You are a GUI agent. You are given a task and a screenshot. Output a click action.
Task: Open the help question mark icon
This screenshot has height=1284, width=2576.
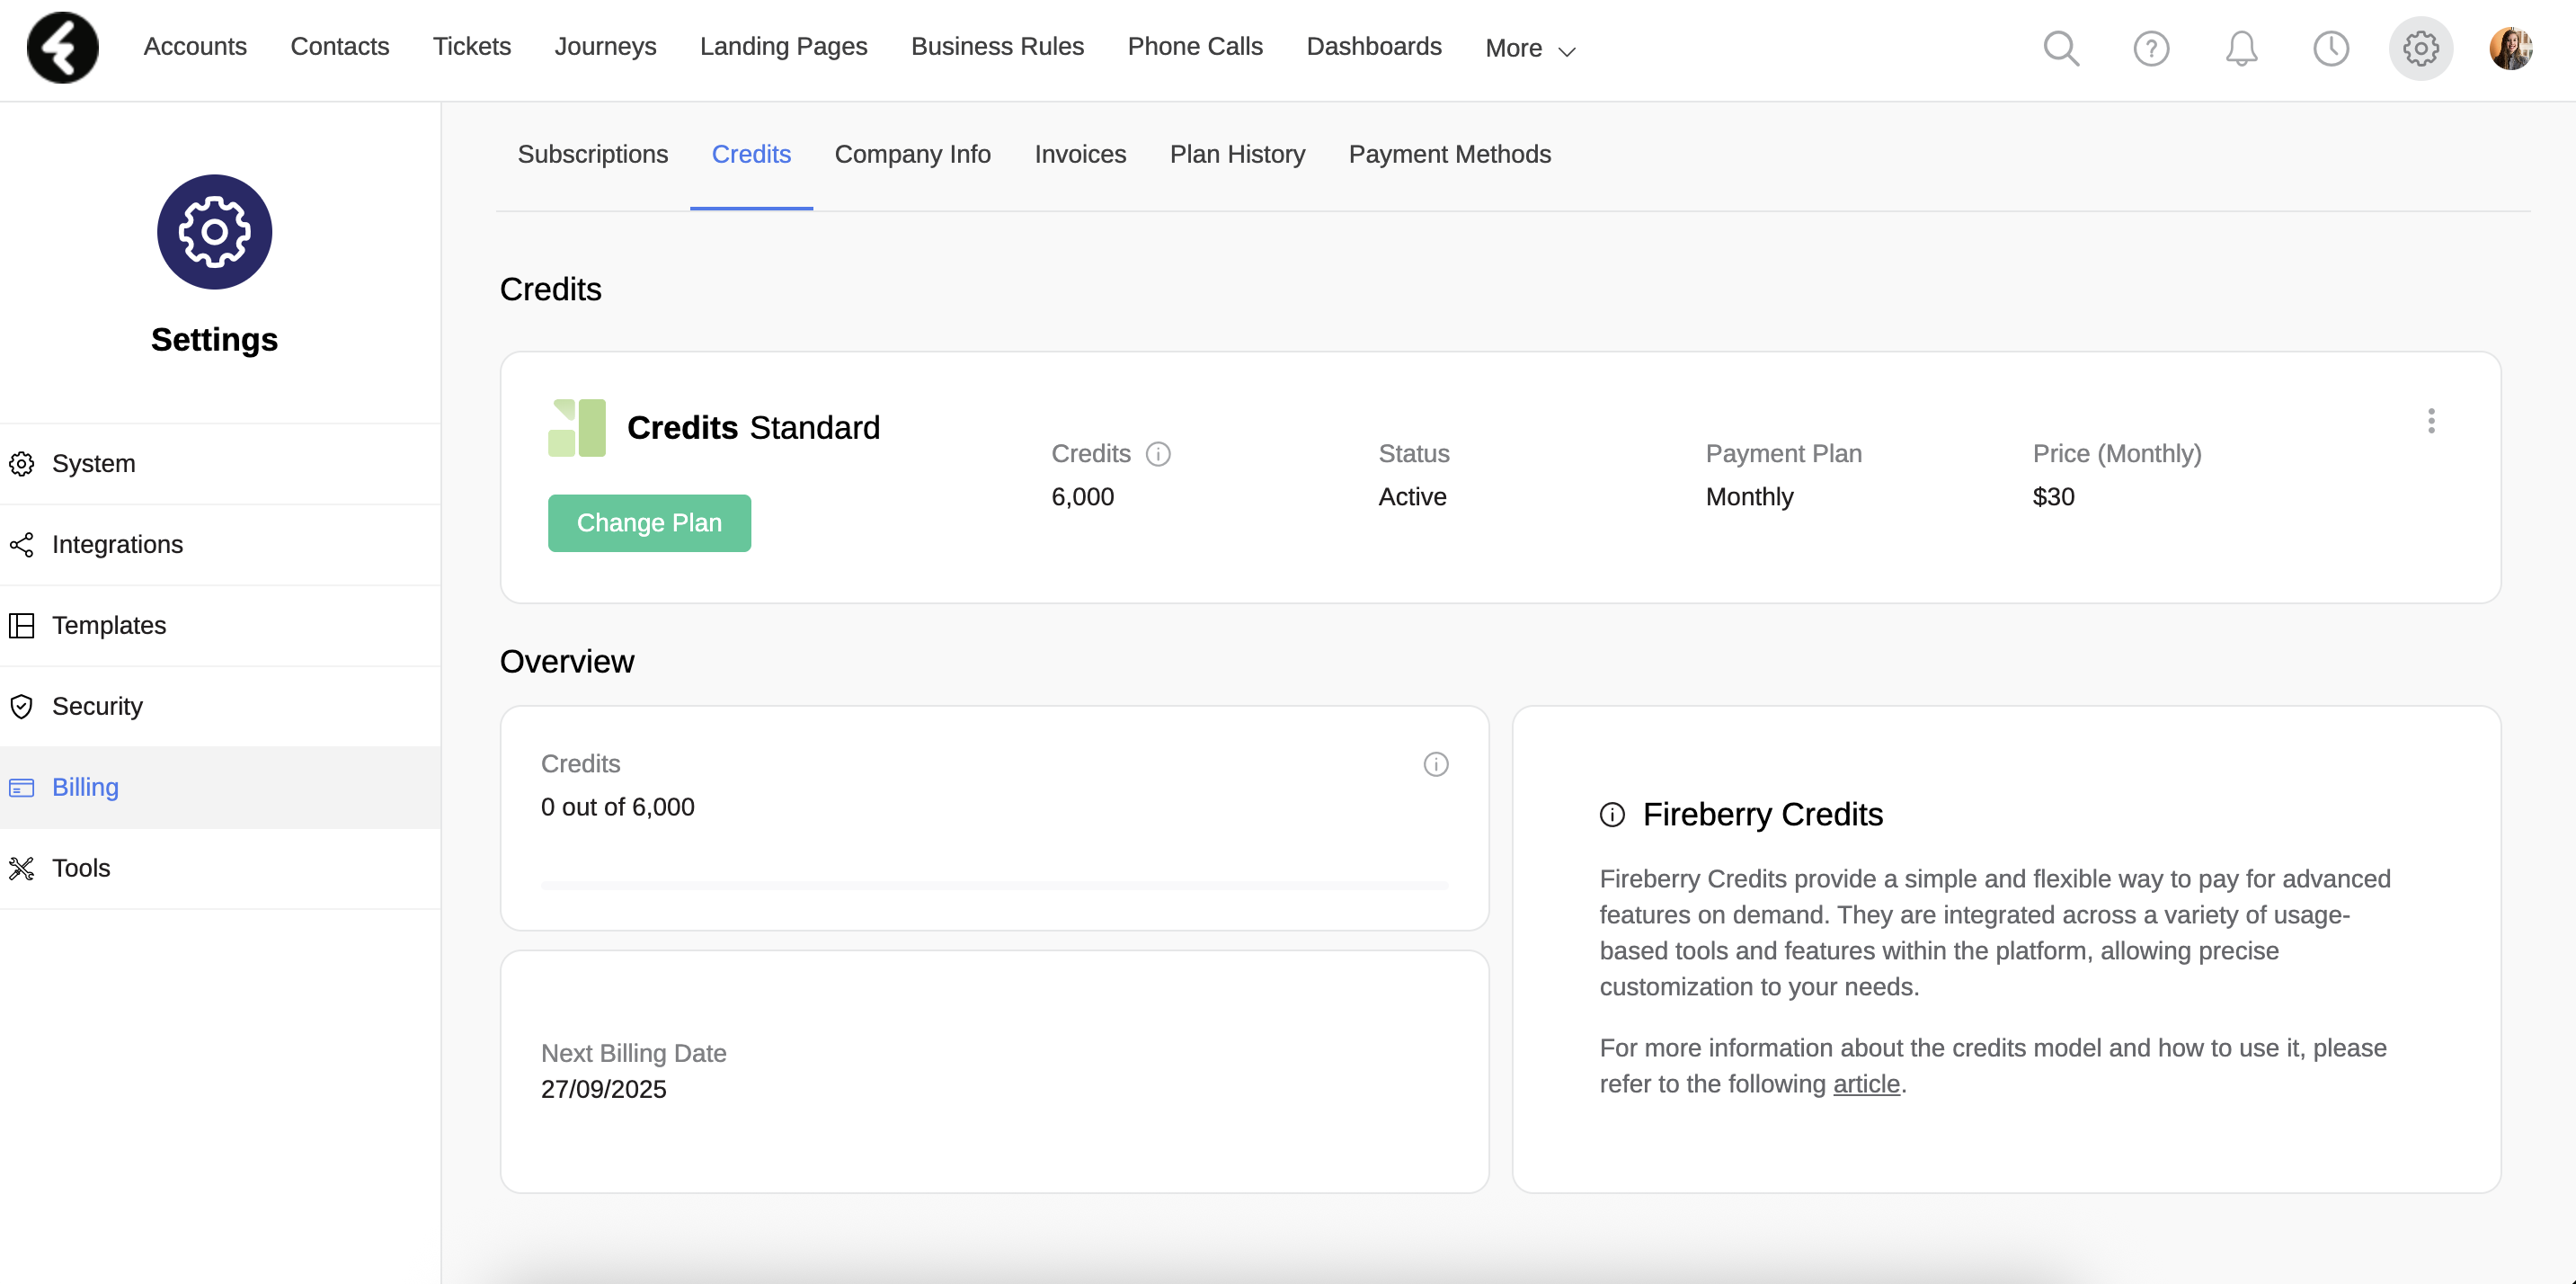coord(2151,48)
